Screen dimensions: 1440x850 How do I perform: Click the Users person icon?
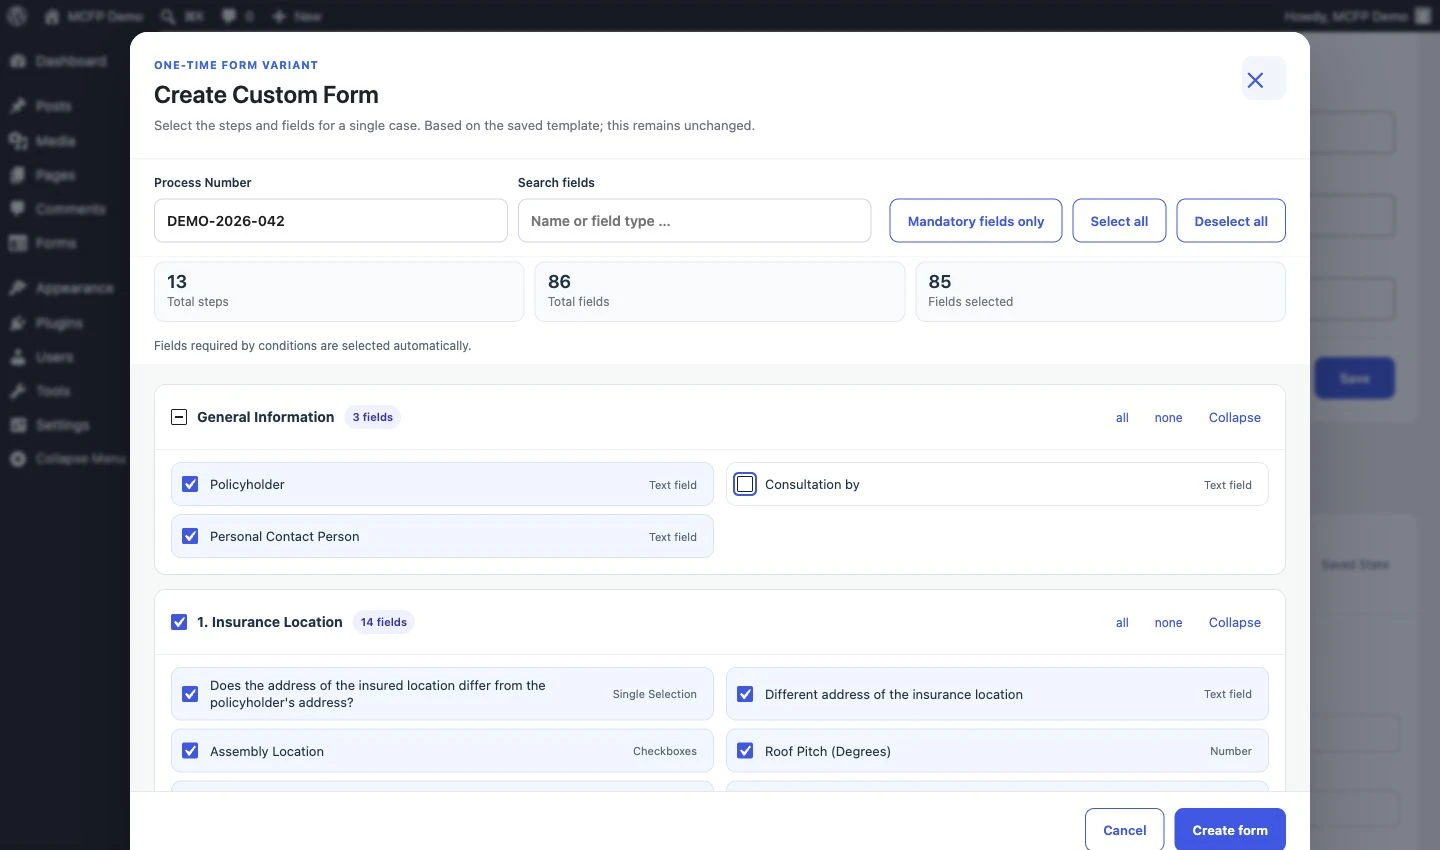pyautogui.click(x=18, y=357)
